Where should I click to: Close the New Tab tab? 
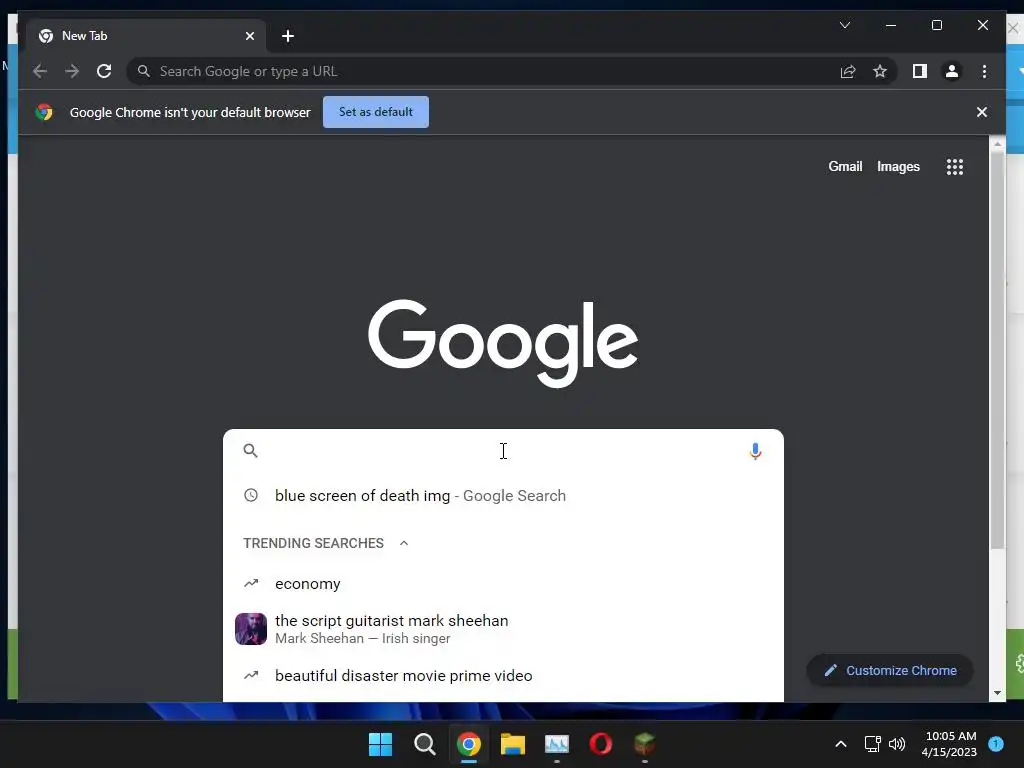click(x=249, y=36)
